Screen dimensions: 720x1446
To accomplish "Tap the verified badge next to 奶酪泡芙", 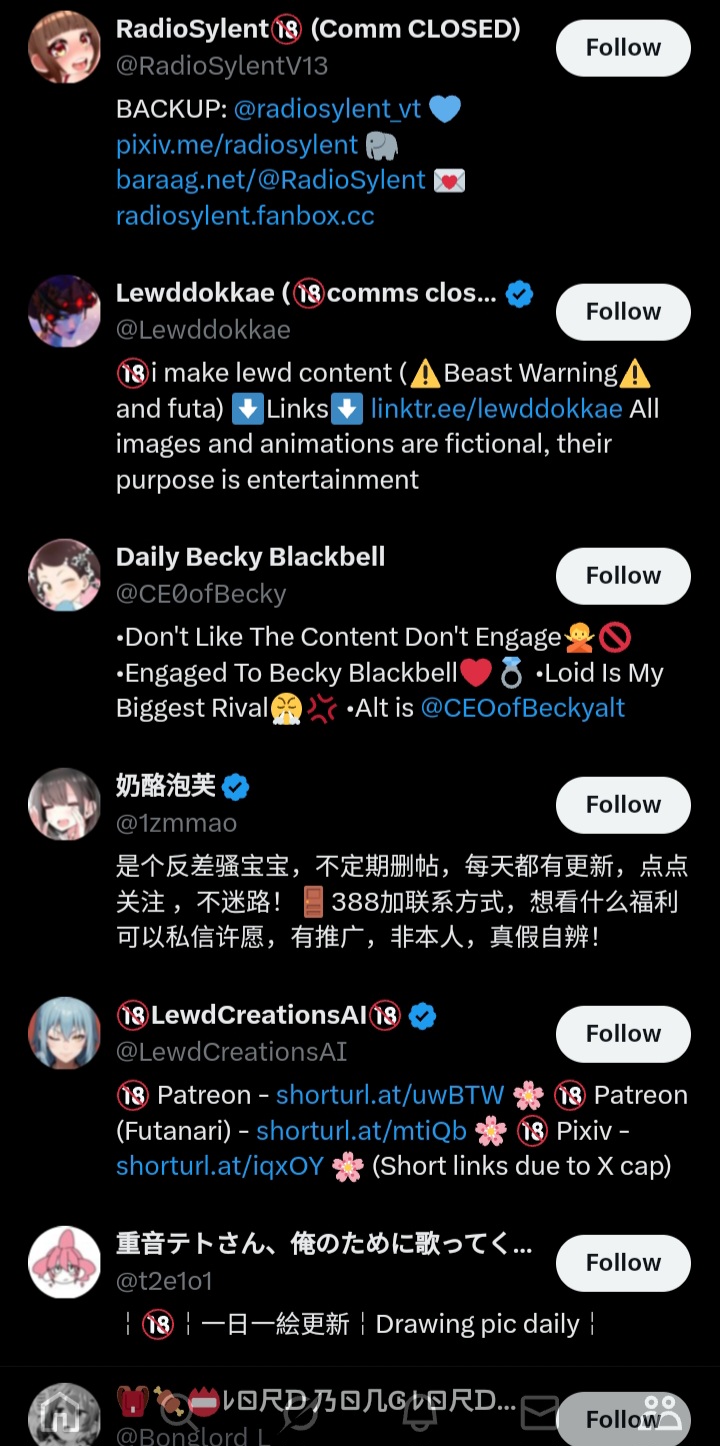I will tap(235, 788).
